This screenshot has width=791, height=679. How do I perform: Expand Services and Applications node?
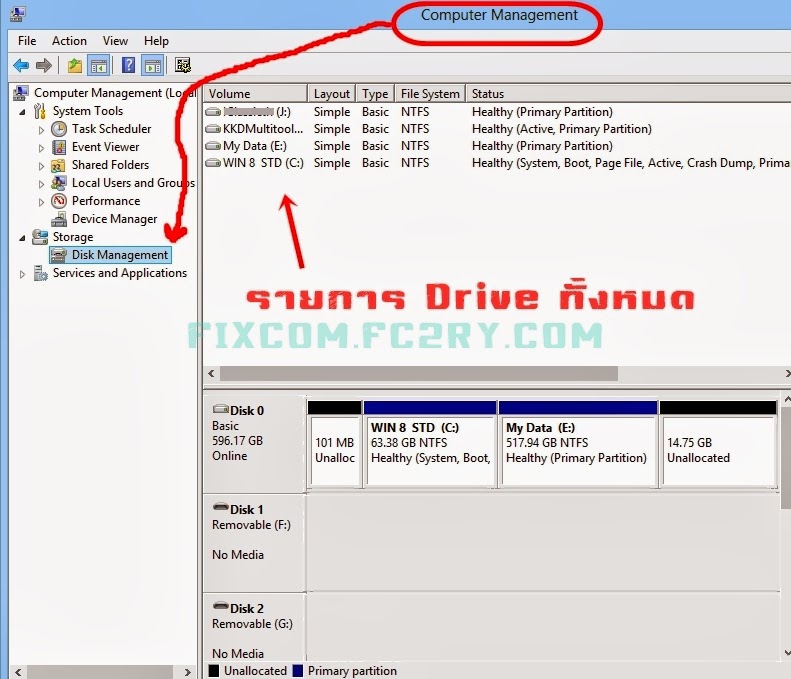pos(22,274)
